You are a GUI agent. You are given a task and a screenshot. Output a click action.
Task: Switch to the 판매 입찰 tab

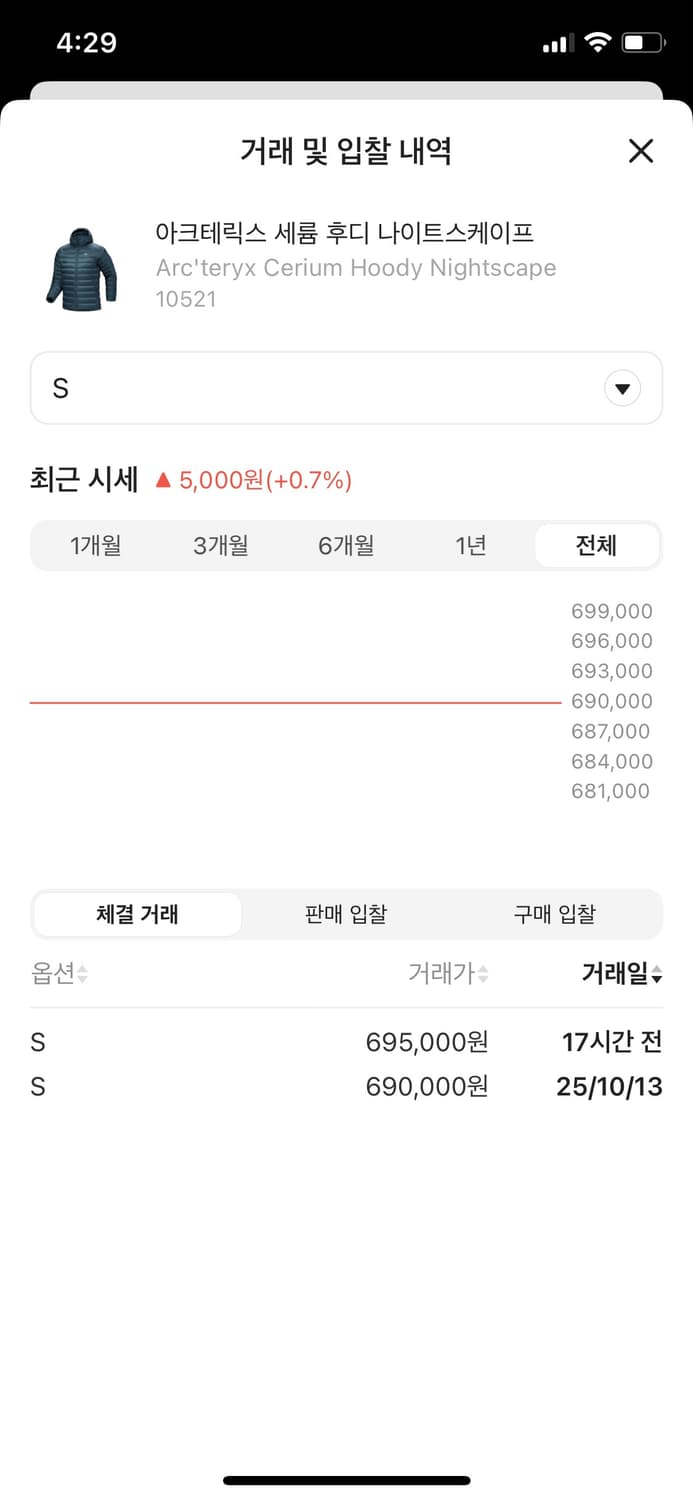(x=345, y=913)
